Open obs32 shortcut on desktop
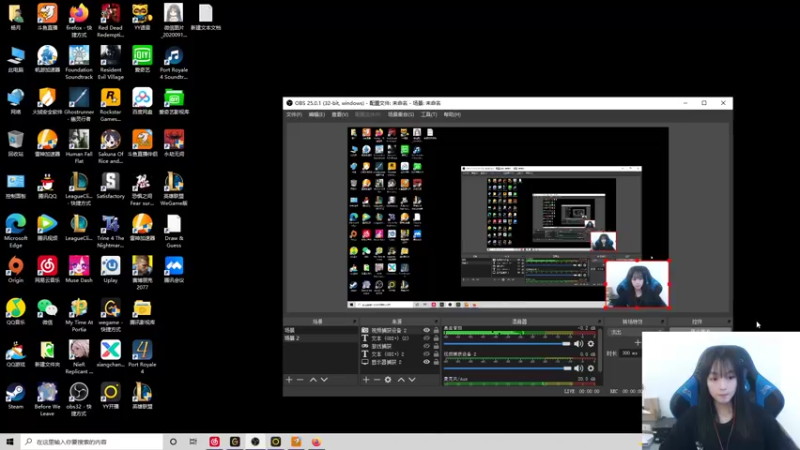 pos(79,399)
